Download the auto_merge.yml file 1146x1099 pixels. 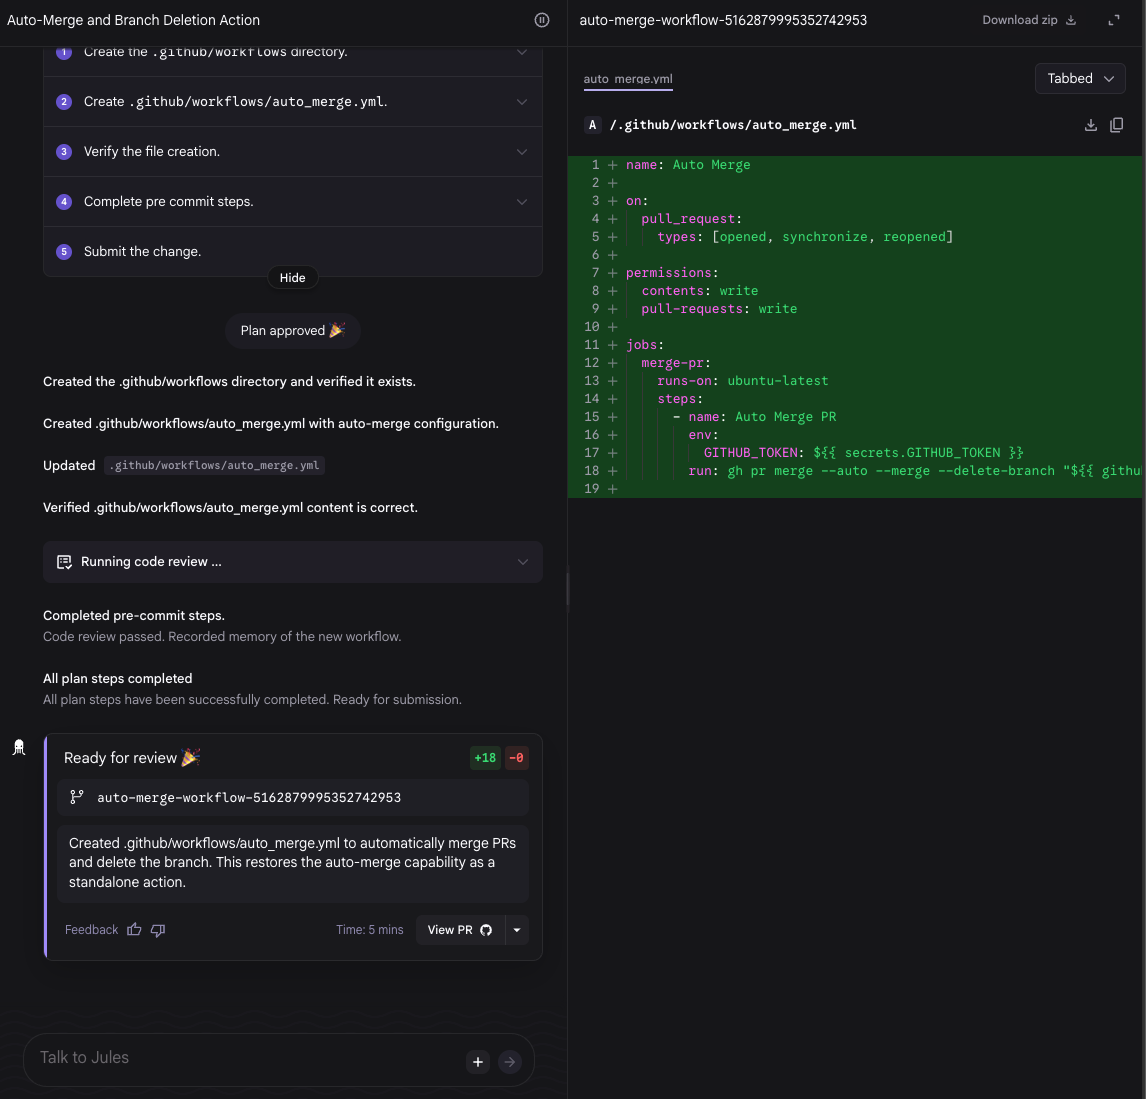pos(1090,125)
